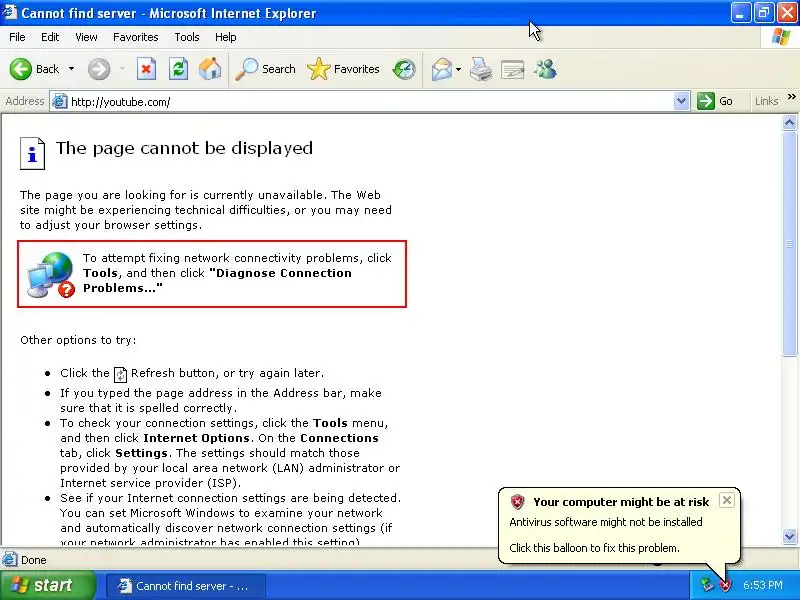The image size is (800, 600).
Task: Click the Security Center red shield tray icon
Action: (725, 585)
